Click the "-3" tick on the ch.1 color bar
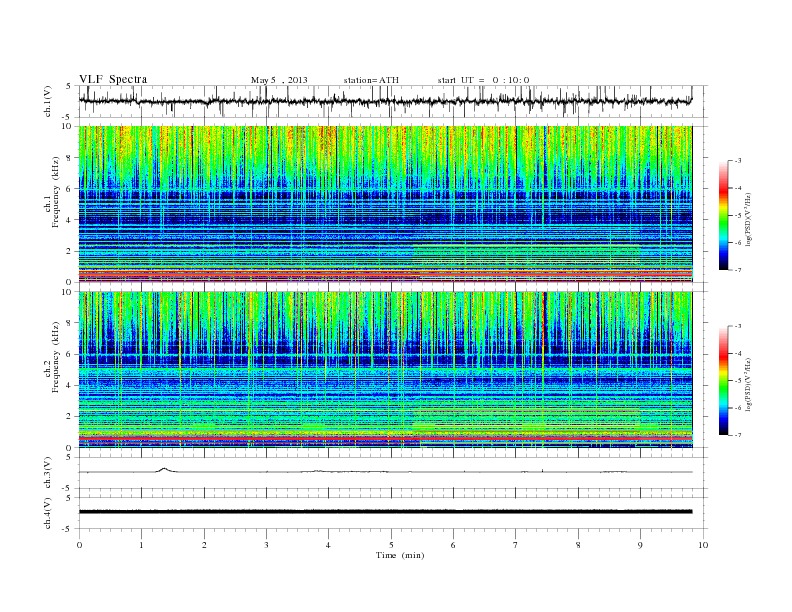The height and width of the screenshot is (612, 792). click(x=738, y=161)
